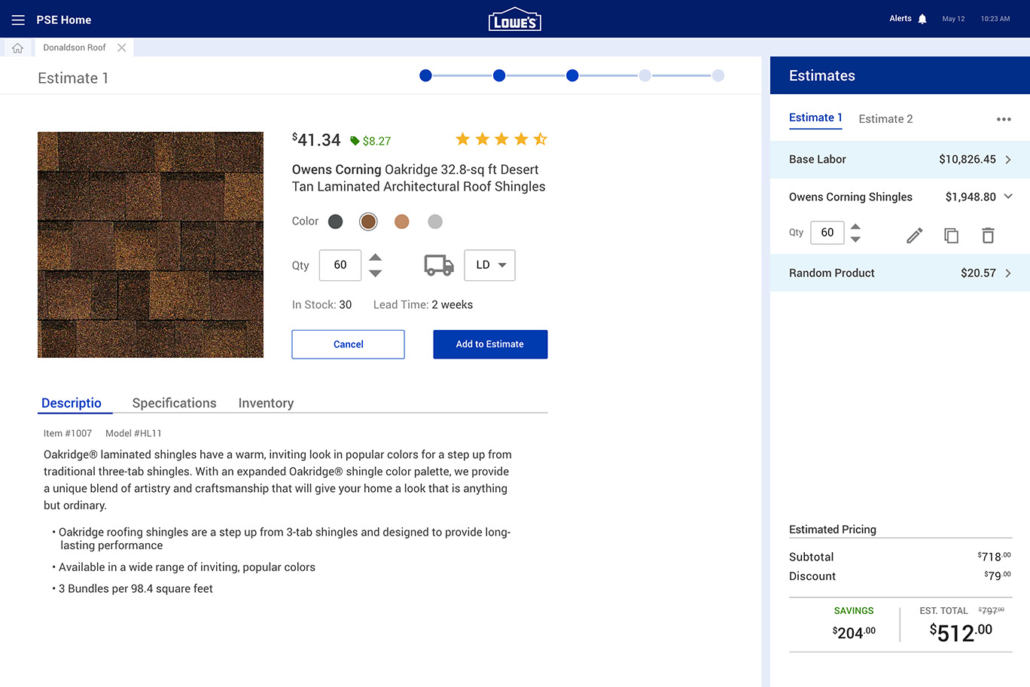The width and height of the screenshot is (1030, 687).
Task: Duplicate the Owens Corning Shingles item
Action: coord(951,235)
